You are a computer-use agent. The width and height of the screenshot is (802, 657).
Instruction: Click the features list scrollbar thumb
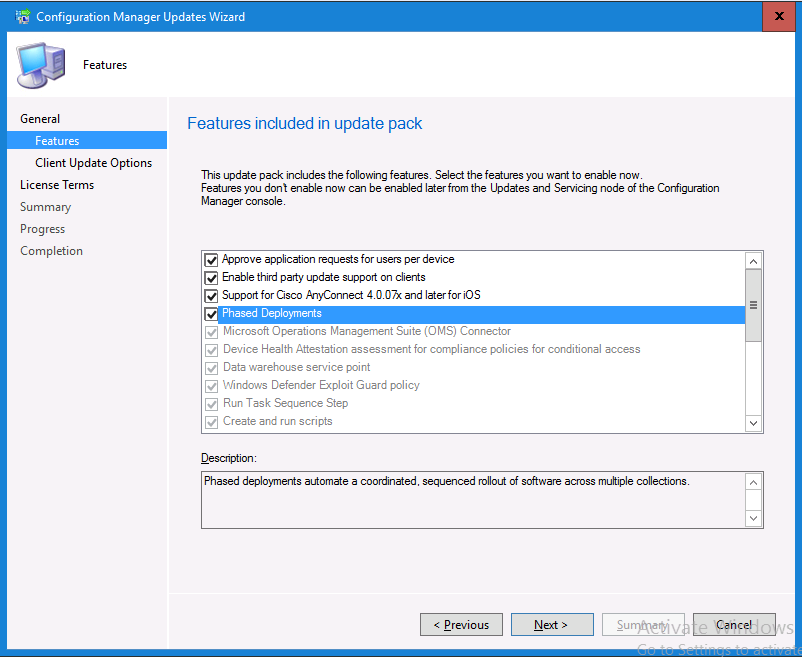point(753,305)
